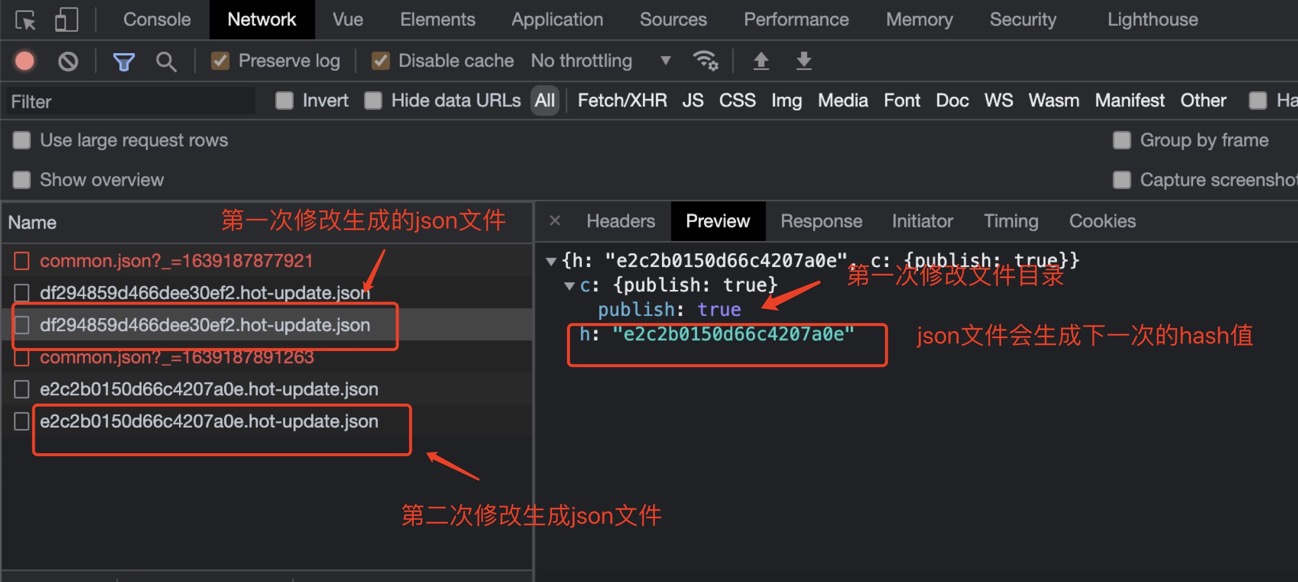Open network conditions wifi icon
Screen dimensions: 1298x582
coord(706,61)
